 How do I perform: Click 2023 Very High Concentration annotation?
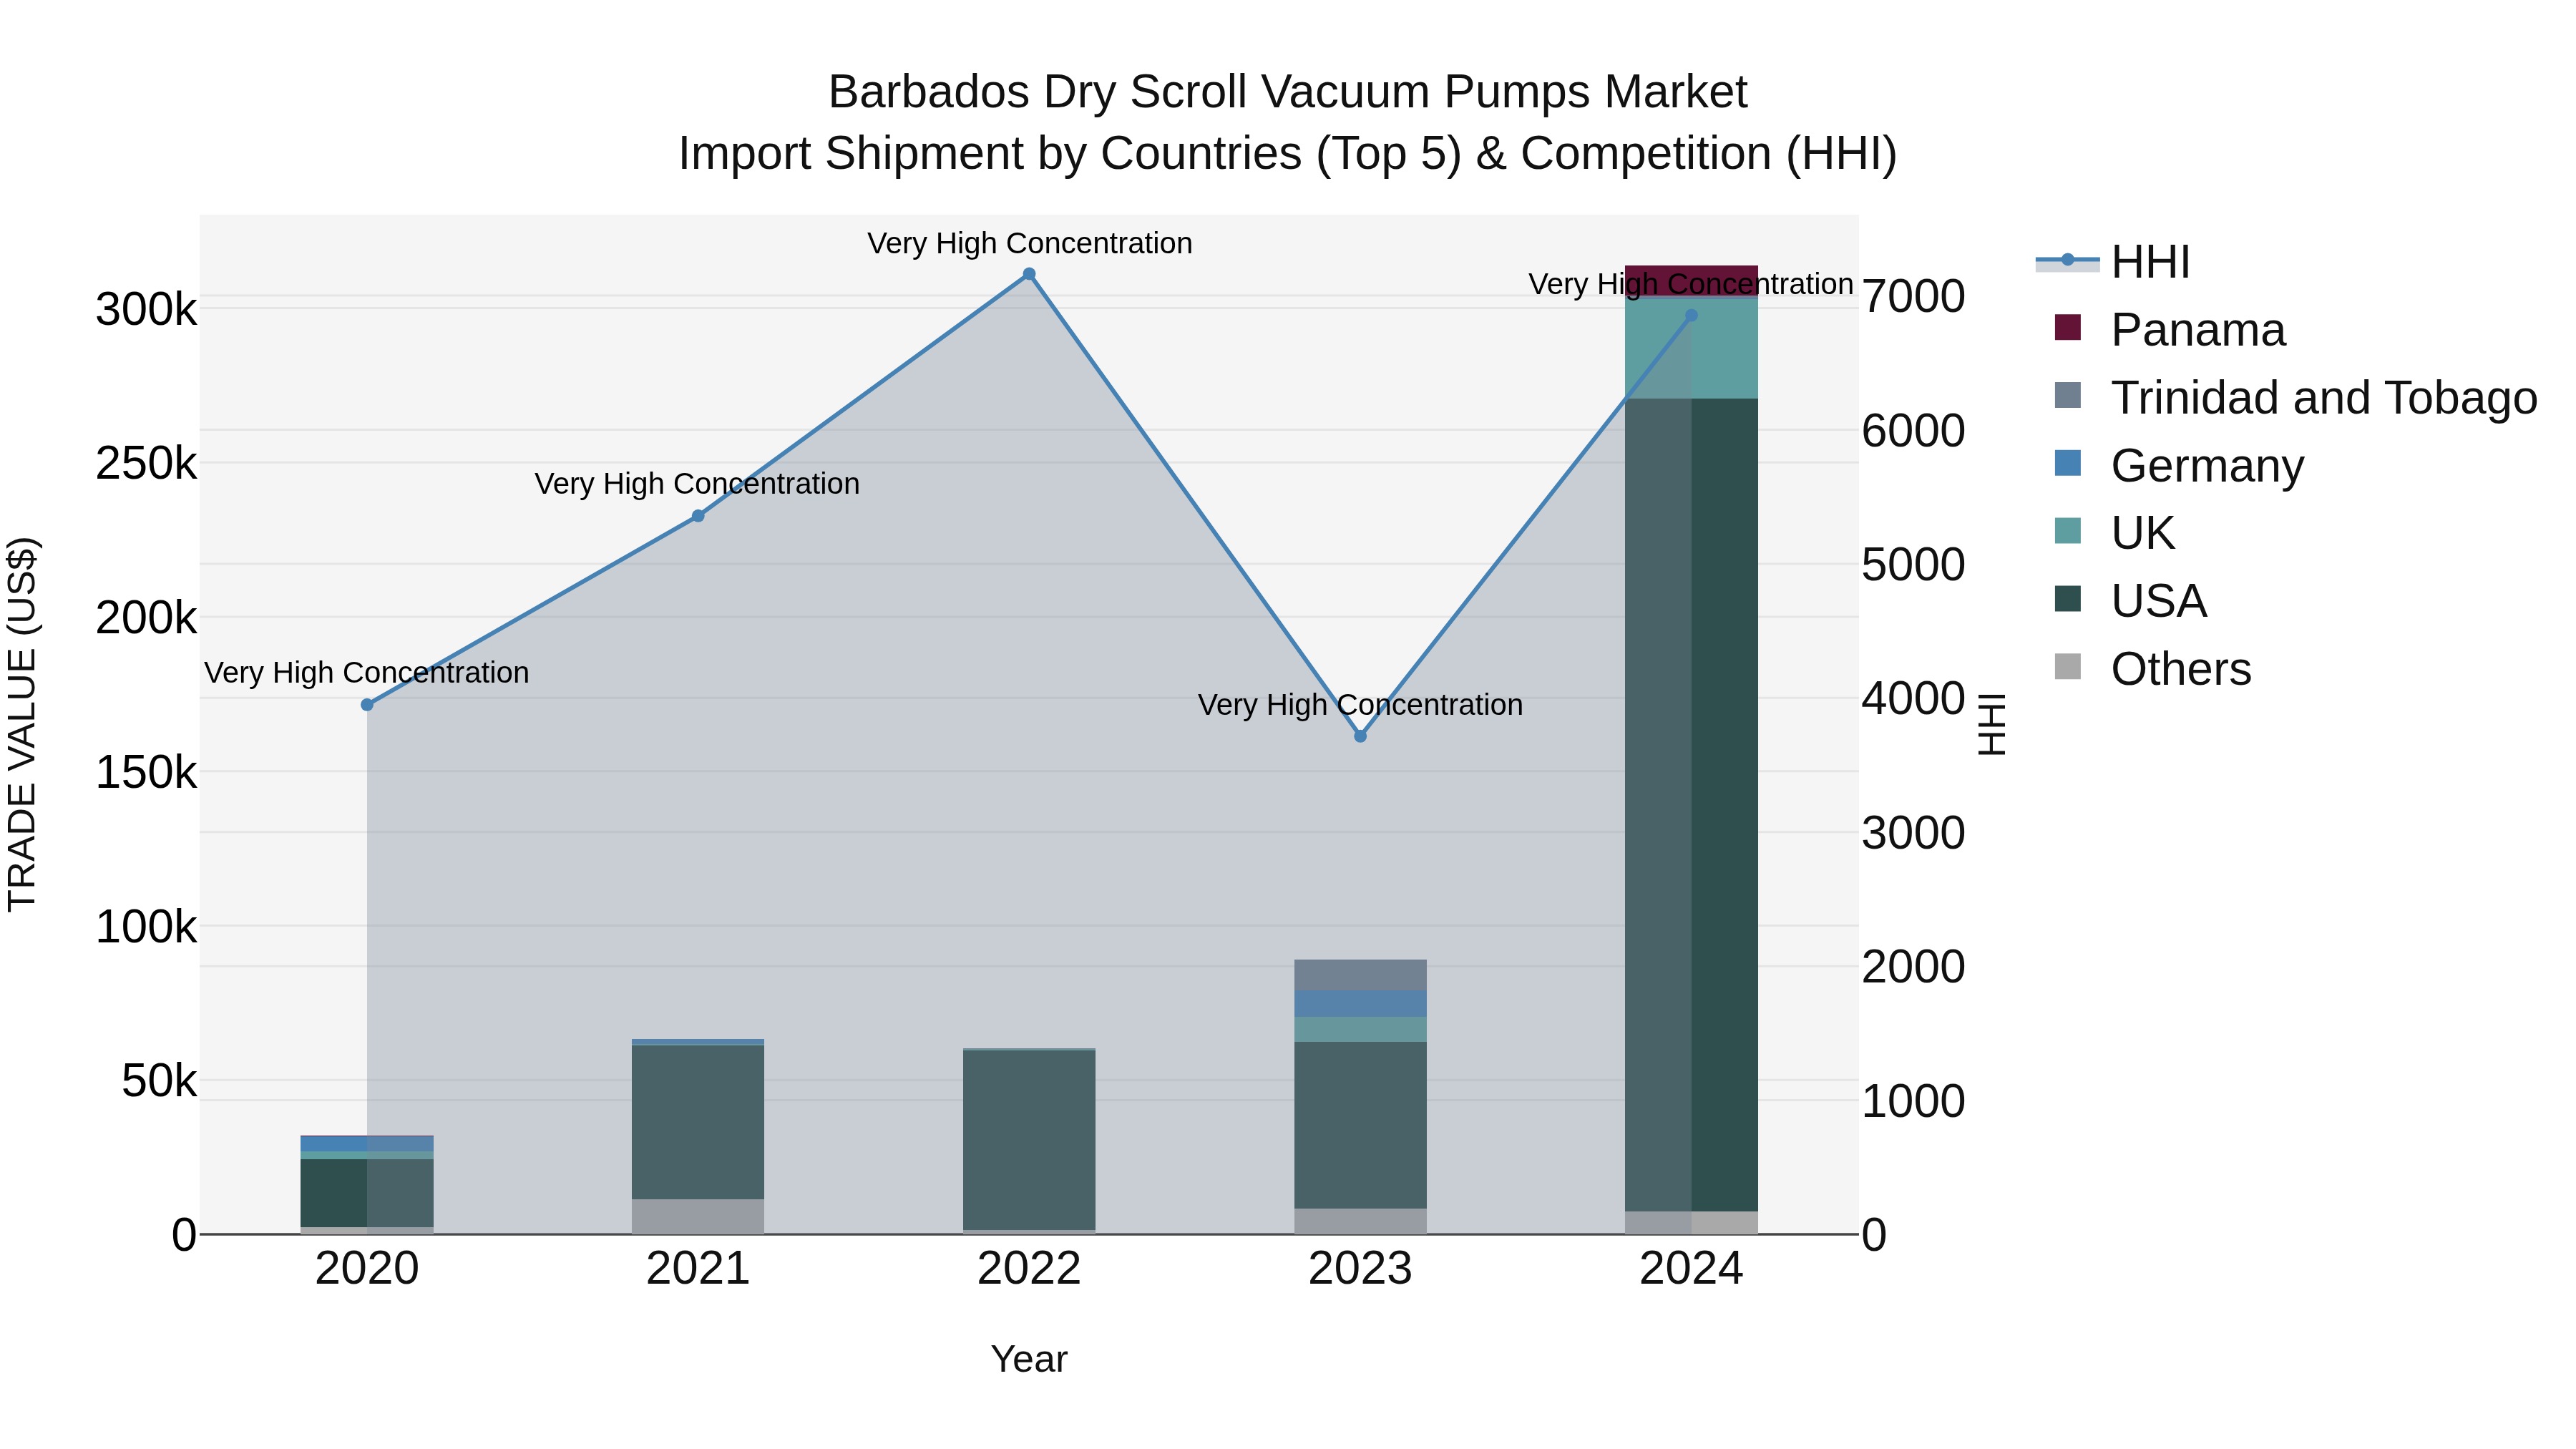tap(1360, 705)
